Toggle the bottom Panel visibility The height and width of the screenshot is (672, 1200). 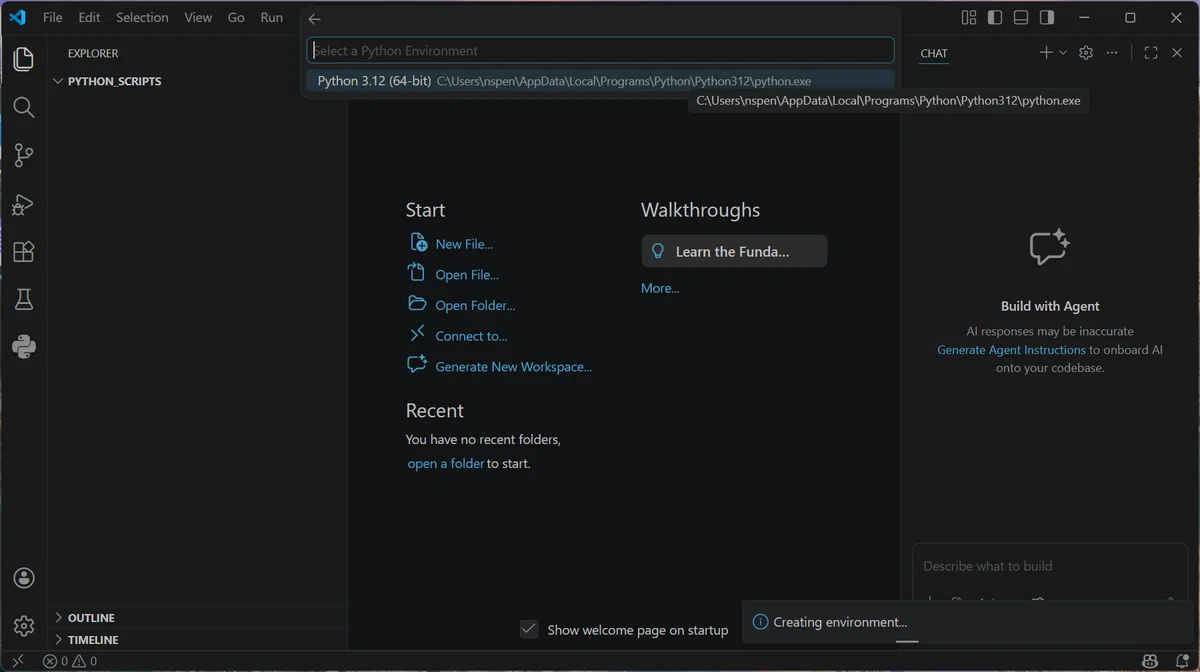[x=1020, y=17]
